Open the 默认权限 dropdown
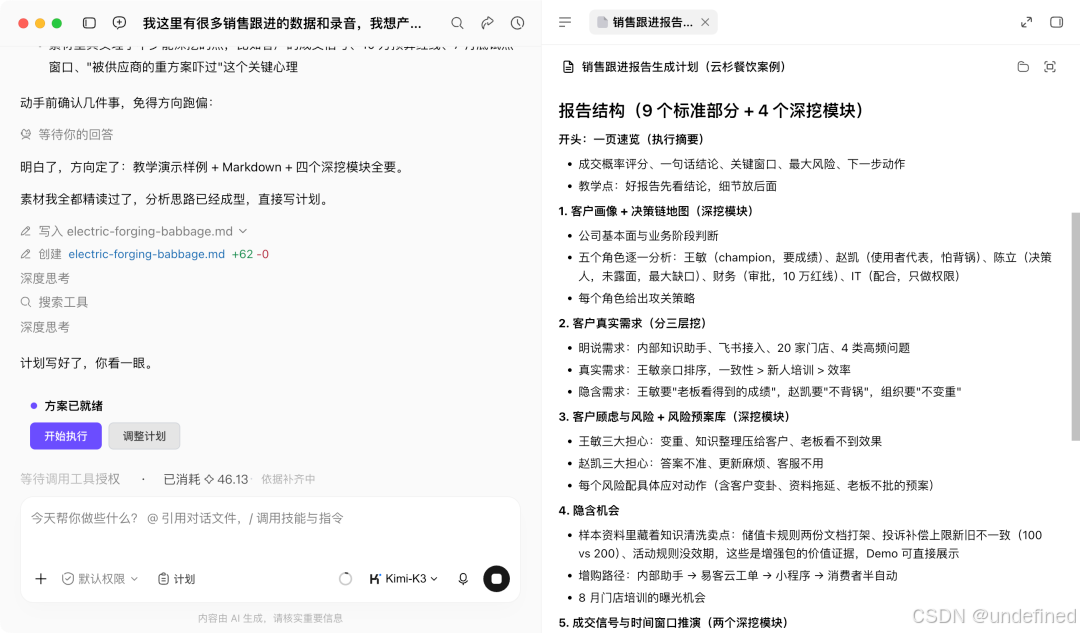Screen dimensions: 1080x633 [x=100, y=579]
